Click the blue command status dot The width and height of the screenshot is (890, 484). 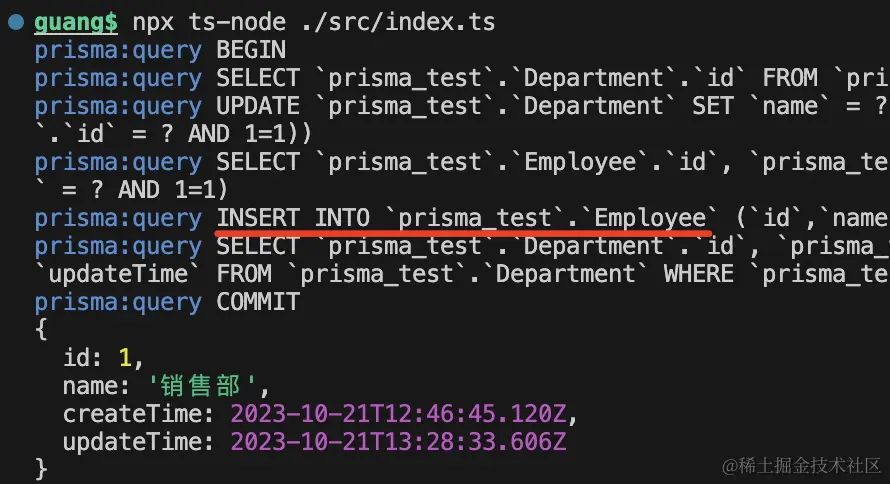pyautogui.click(x=15, y=21)
